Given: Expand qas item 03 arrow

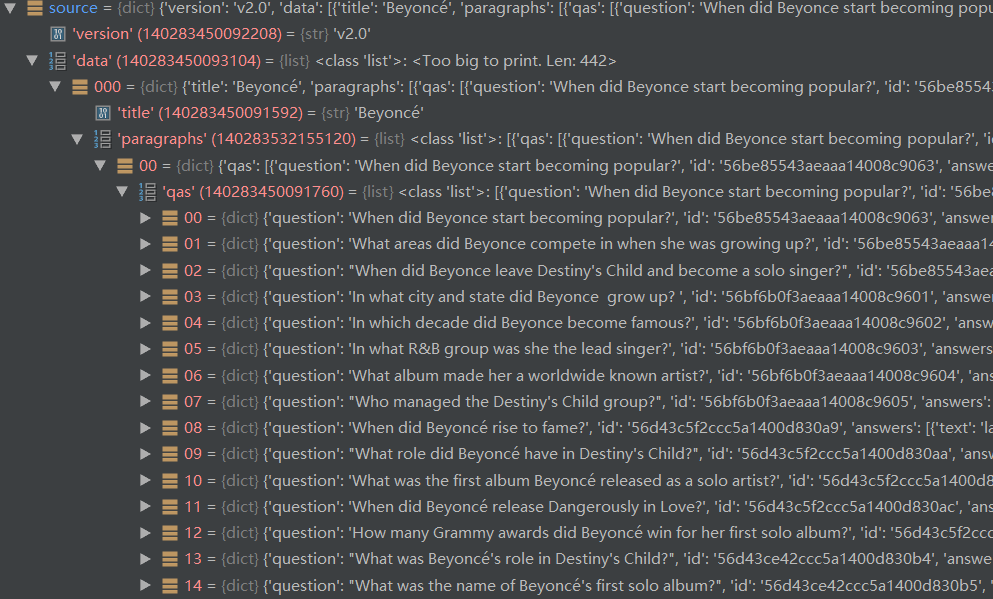Looking at the screenshot, I should [145, 296].
